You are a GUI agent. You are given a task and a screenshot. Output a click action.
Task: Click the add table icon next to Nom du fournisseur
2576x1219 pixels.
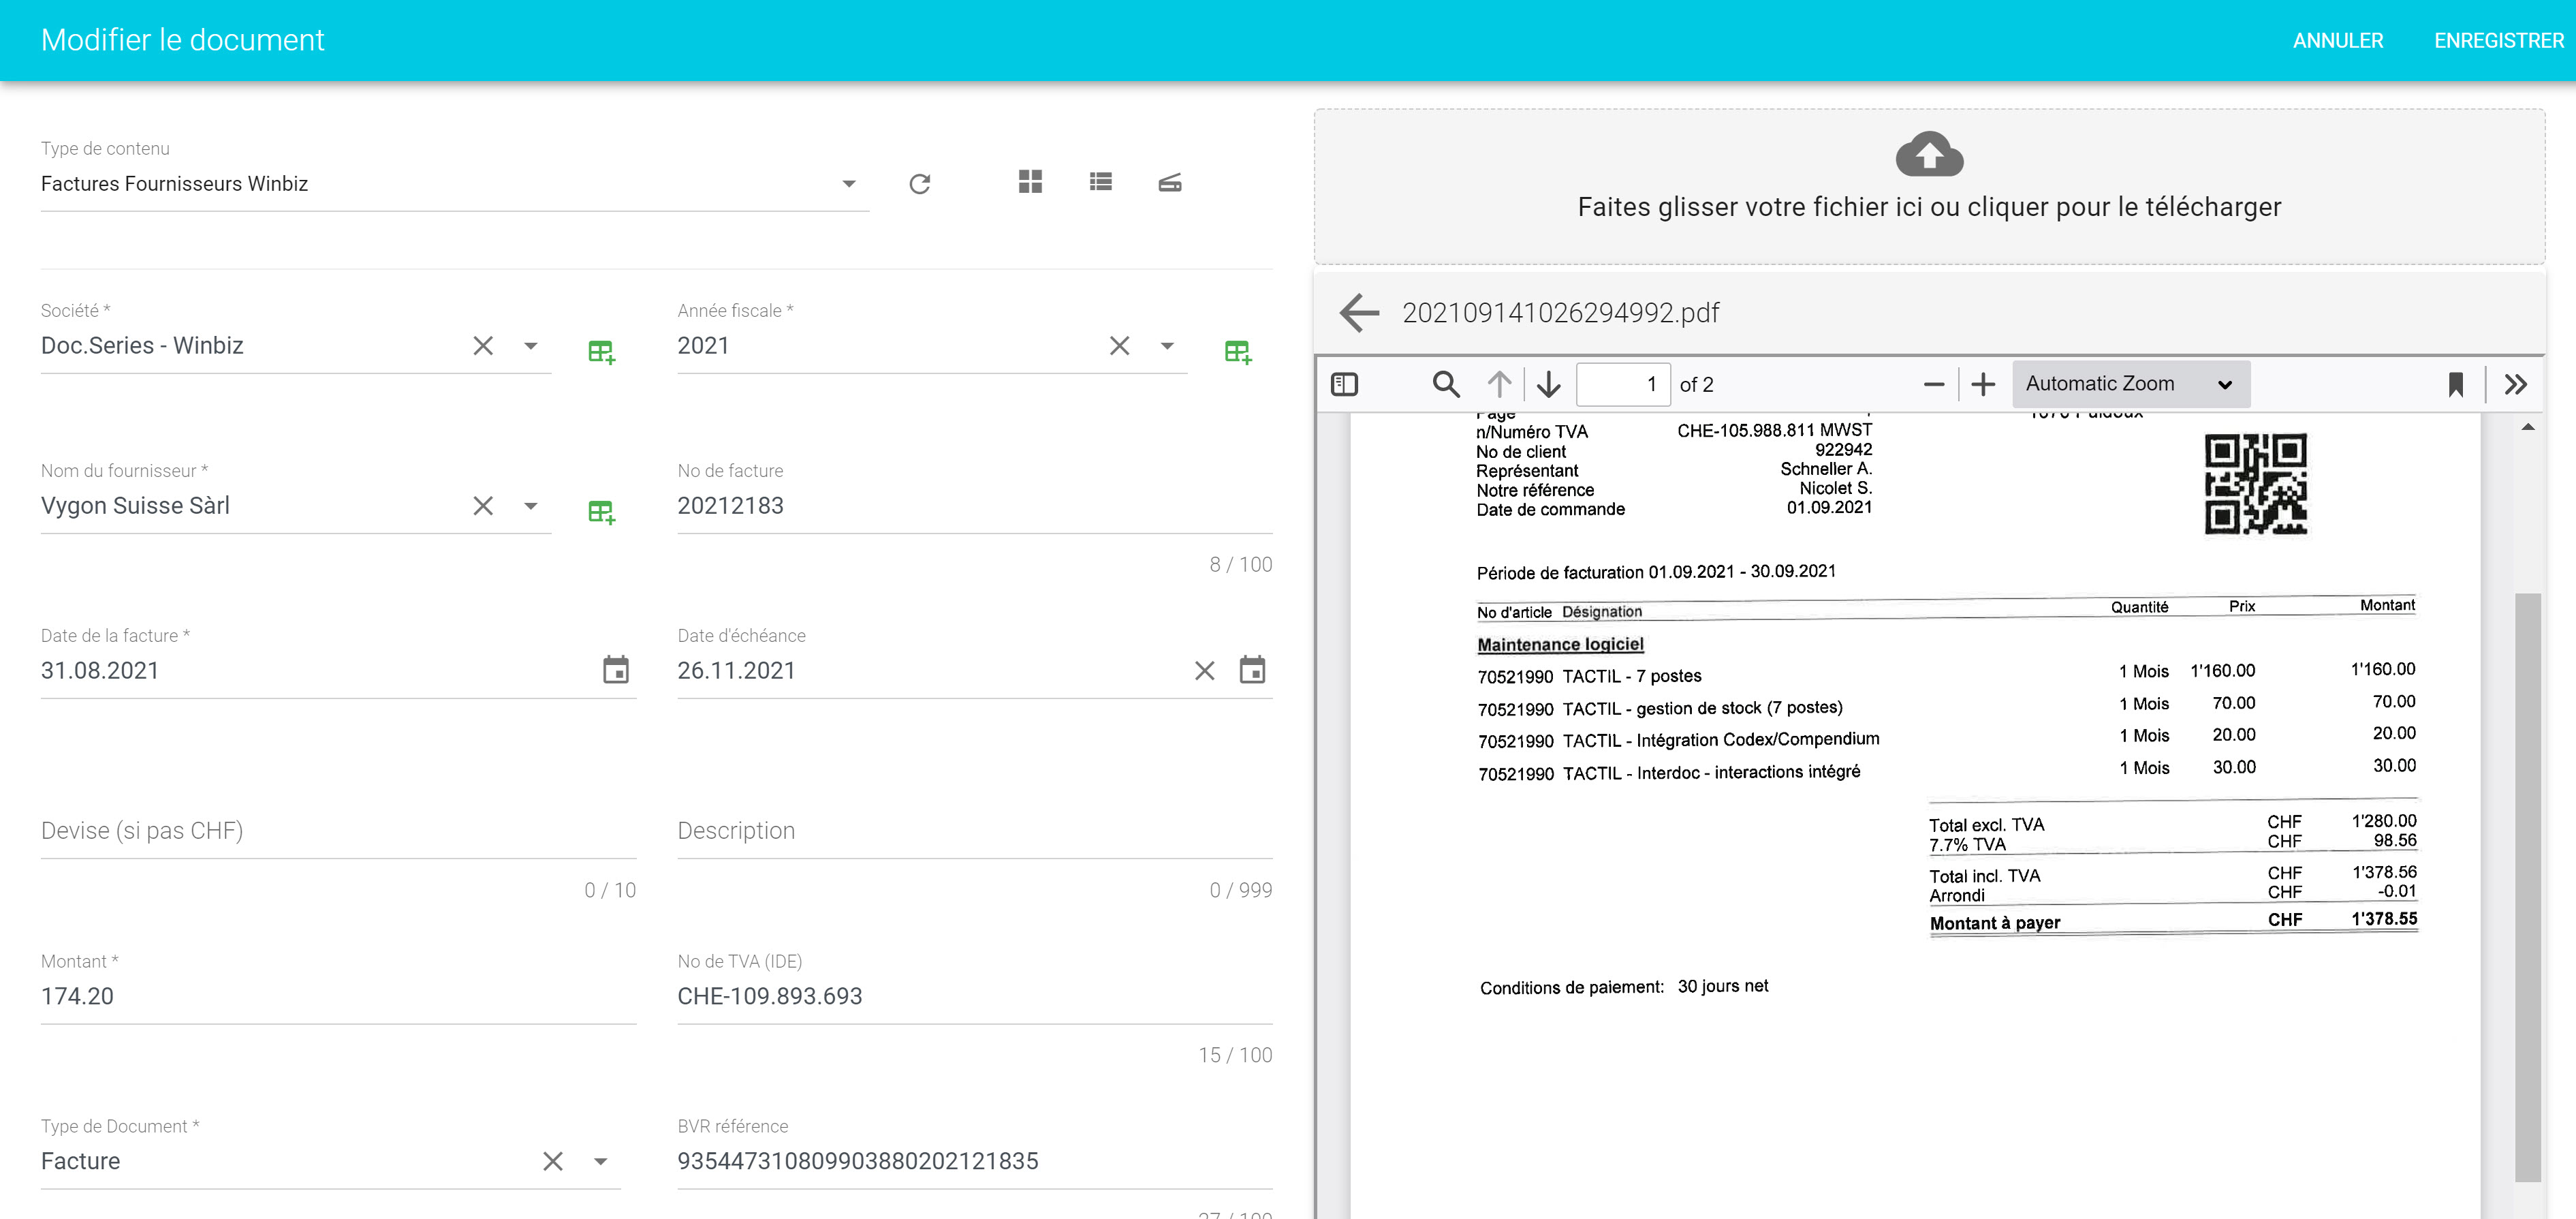pos(601,511)
